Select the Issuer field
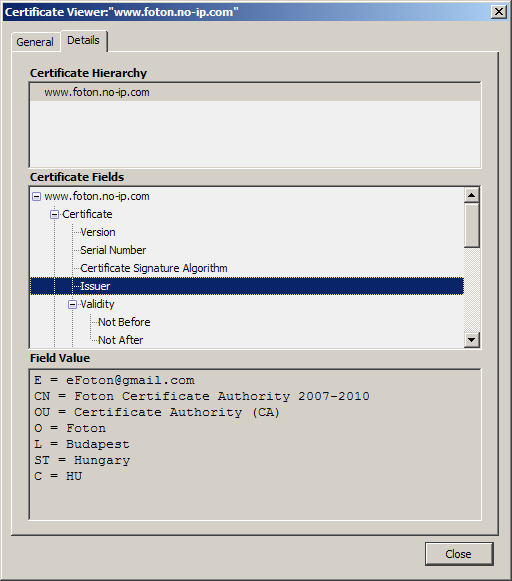This screenshot has width=512, height=581. 247,286
